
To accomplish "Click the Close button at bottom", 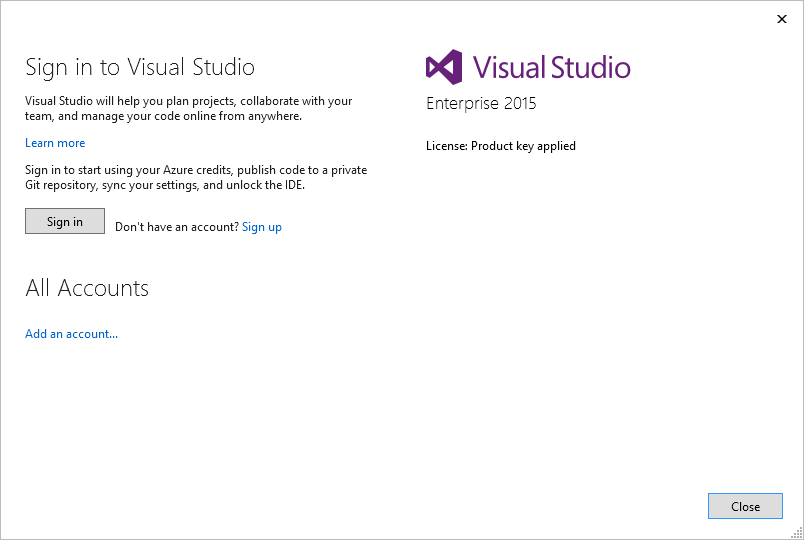I will click(745, 506).
